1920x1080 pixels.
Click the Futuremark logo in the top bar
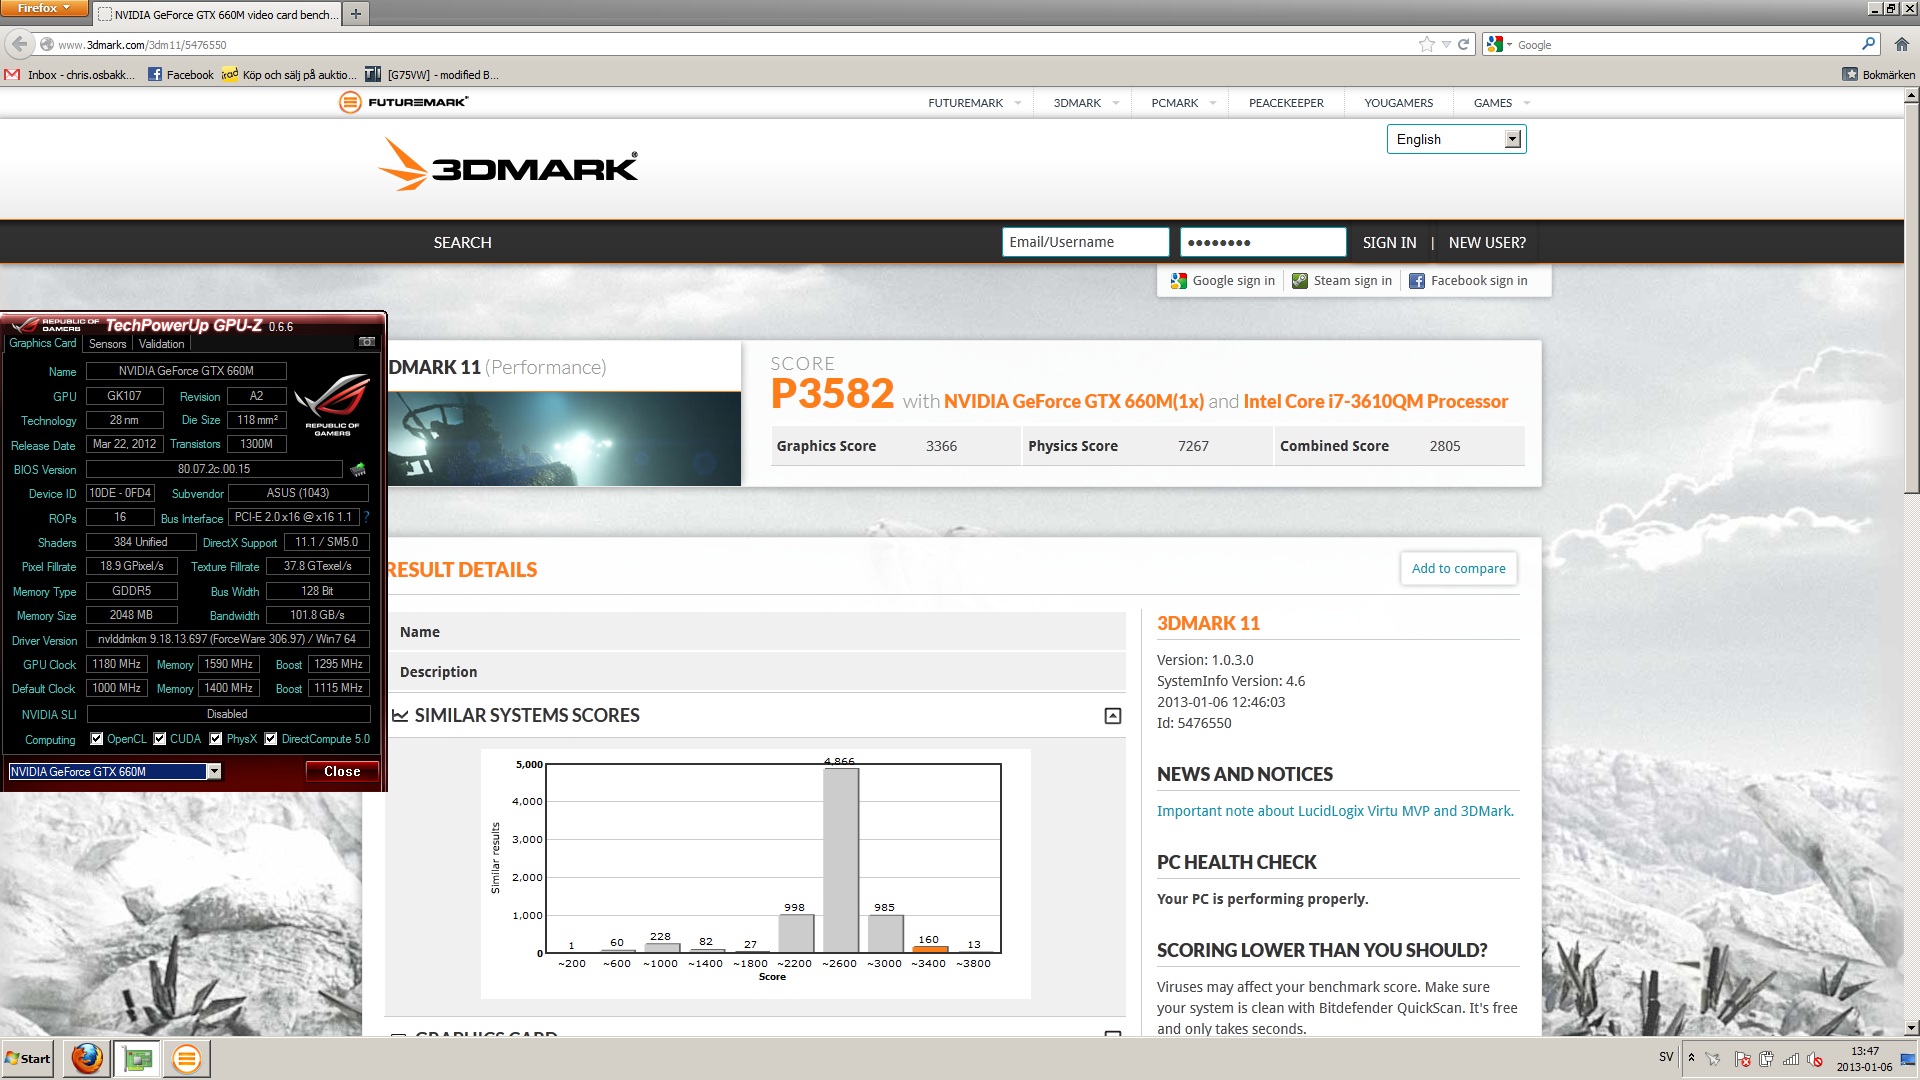(x=403, y=102)
